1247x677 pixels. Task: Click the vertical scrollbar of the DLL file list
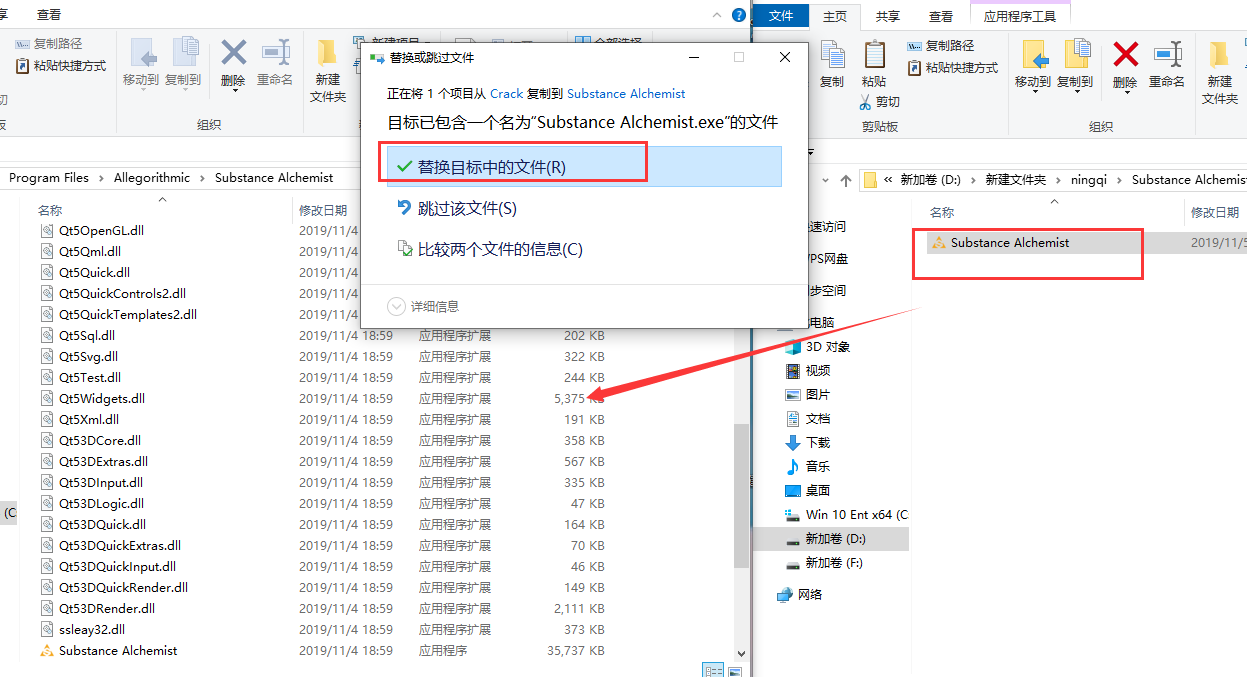click(x=740, y=480)
